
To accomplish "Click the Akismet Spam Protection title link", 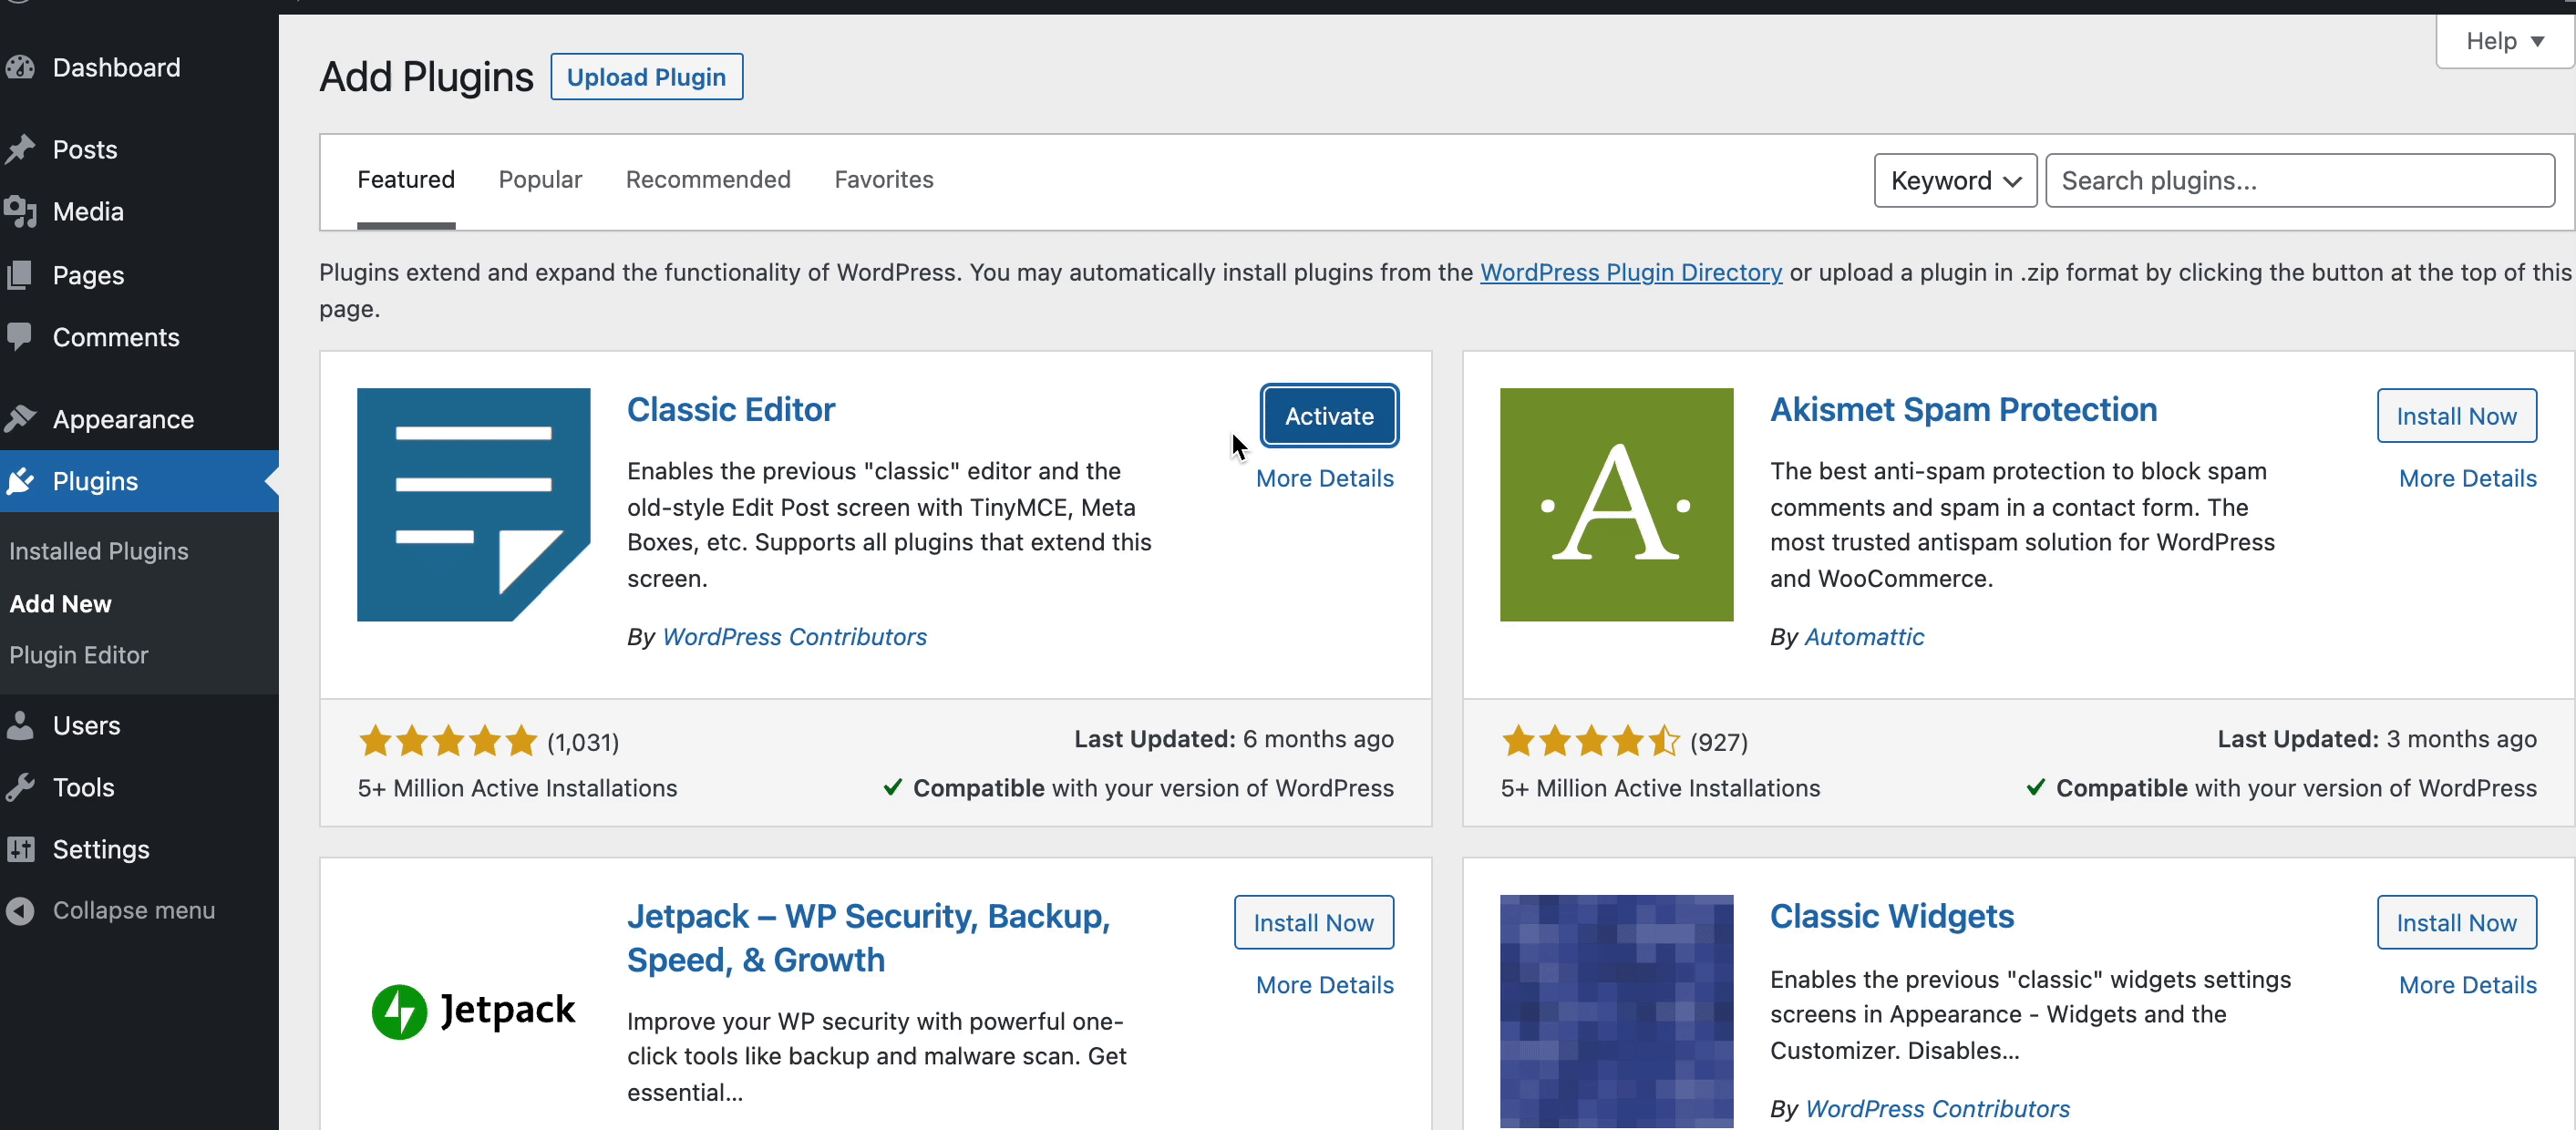I will (1963, 409).
